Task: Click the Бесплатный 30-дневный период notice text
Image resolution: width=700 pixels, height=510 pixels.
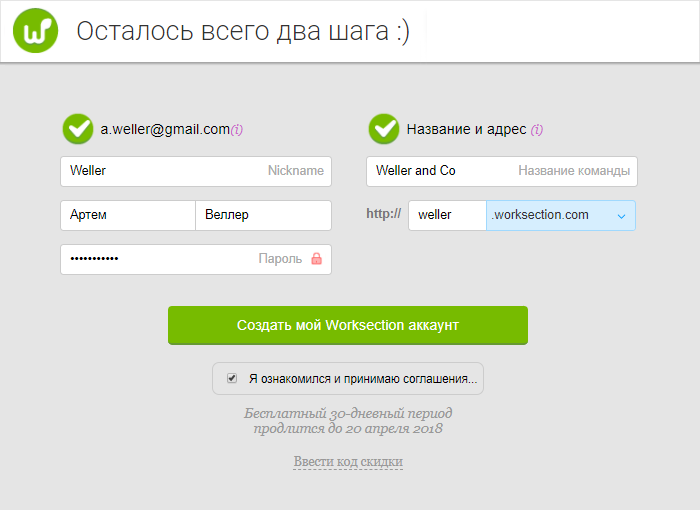Action: tap(348, 421)
